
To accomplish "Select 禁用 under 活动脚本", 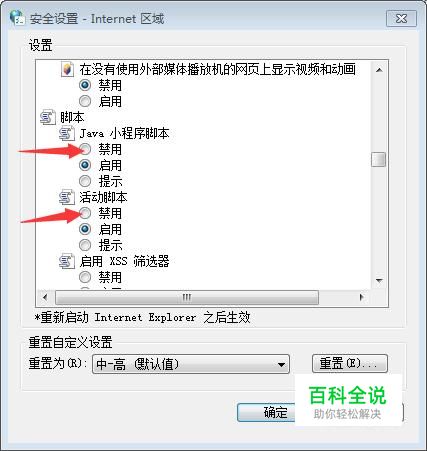I will pos(85,213).
